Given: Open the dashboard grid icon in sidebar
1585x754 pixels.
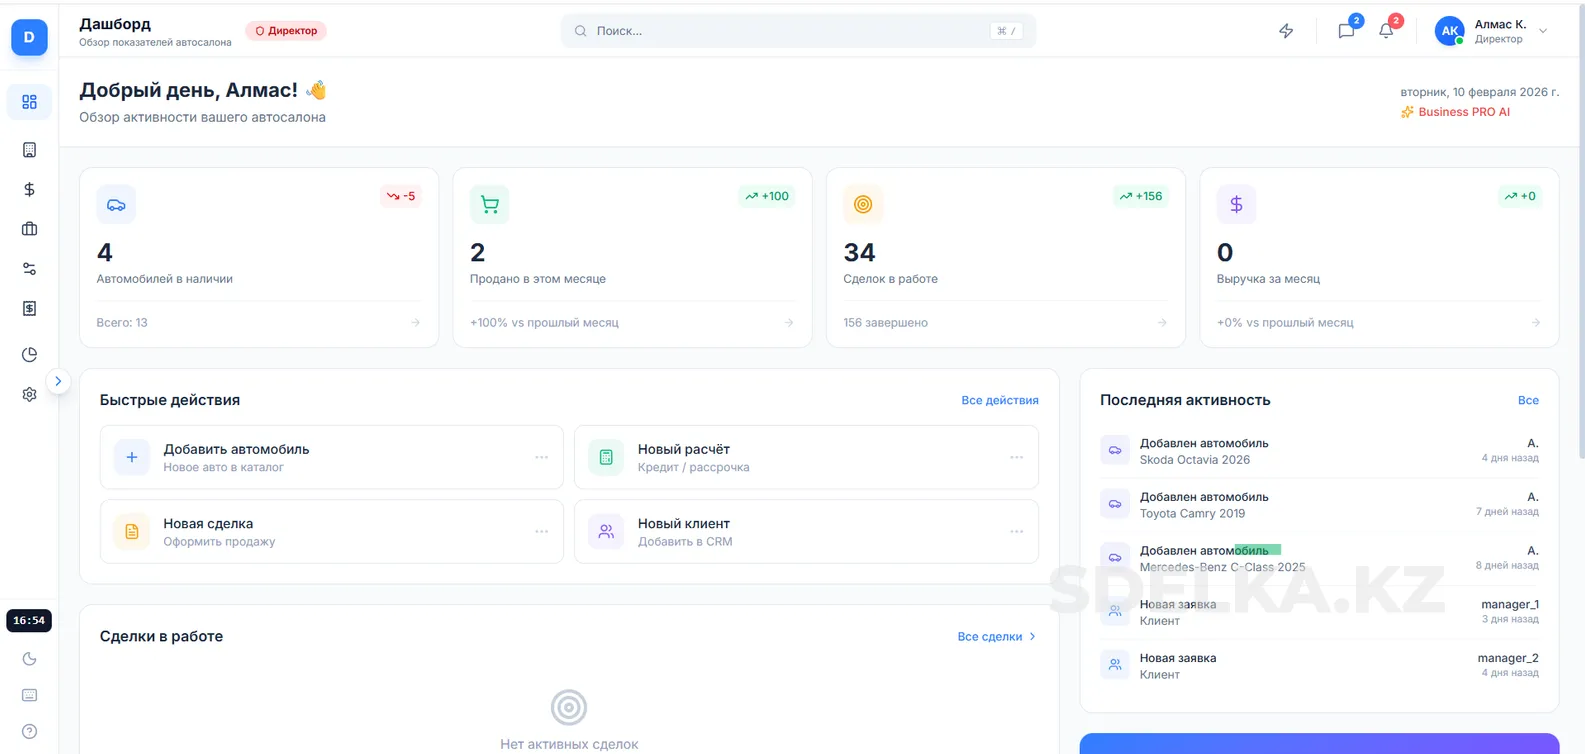Looking at the screenshot, I should pyautogui.click(x=29, y=102).
